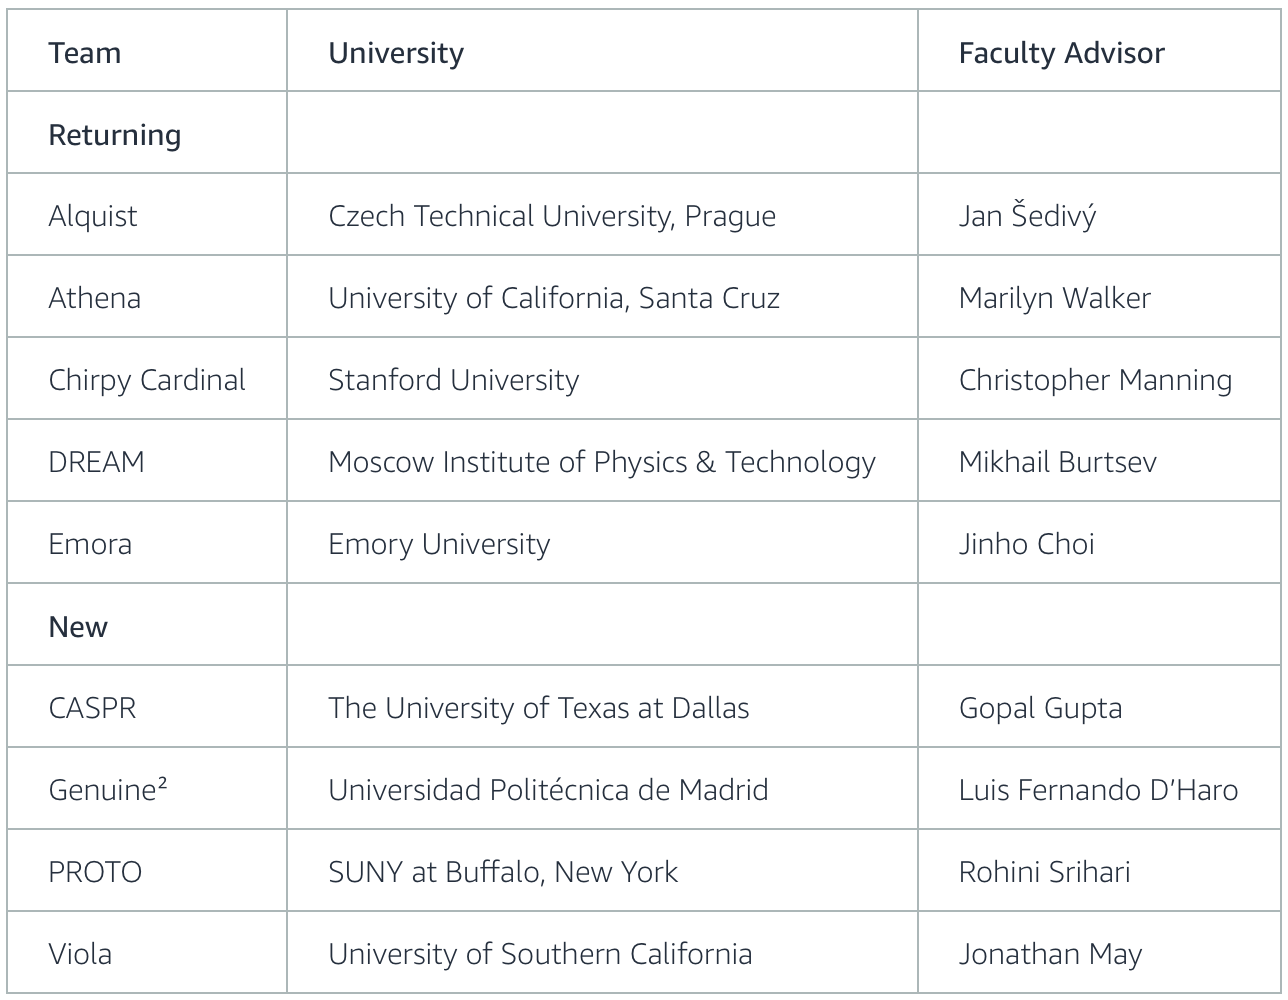Click Moscow Institute of Physics & Technology
This screenshot has height=1000, width=1288.
pyautogui.click(x=602, y=462)
